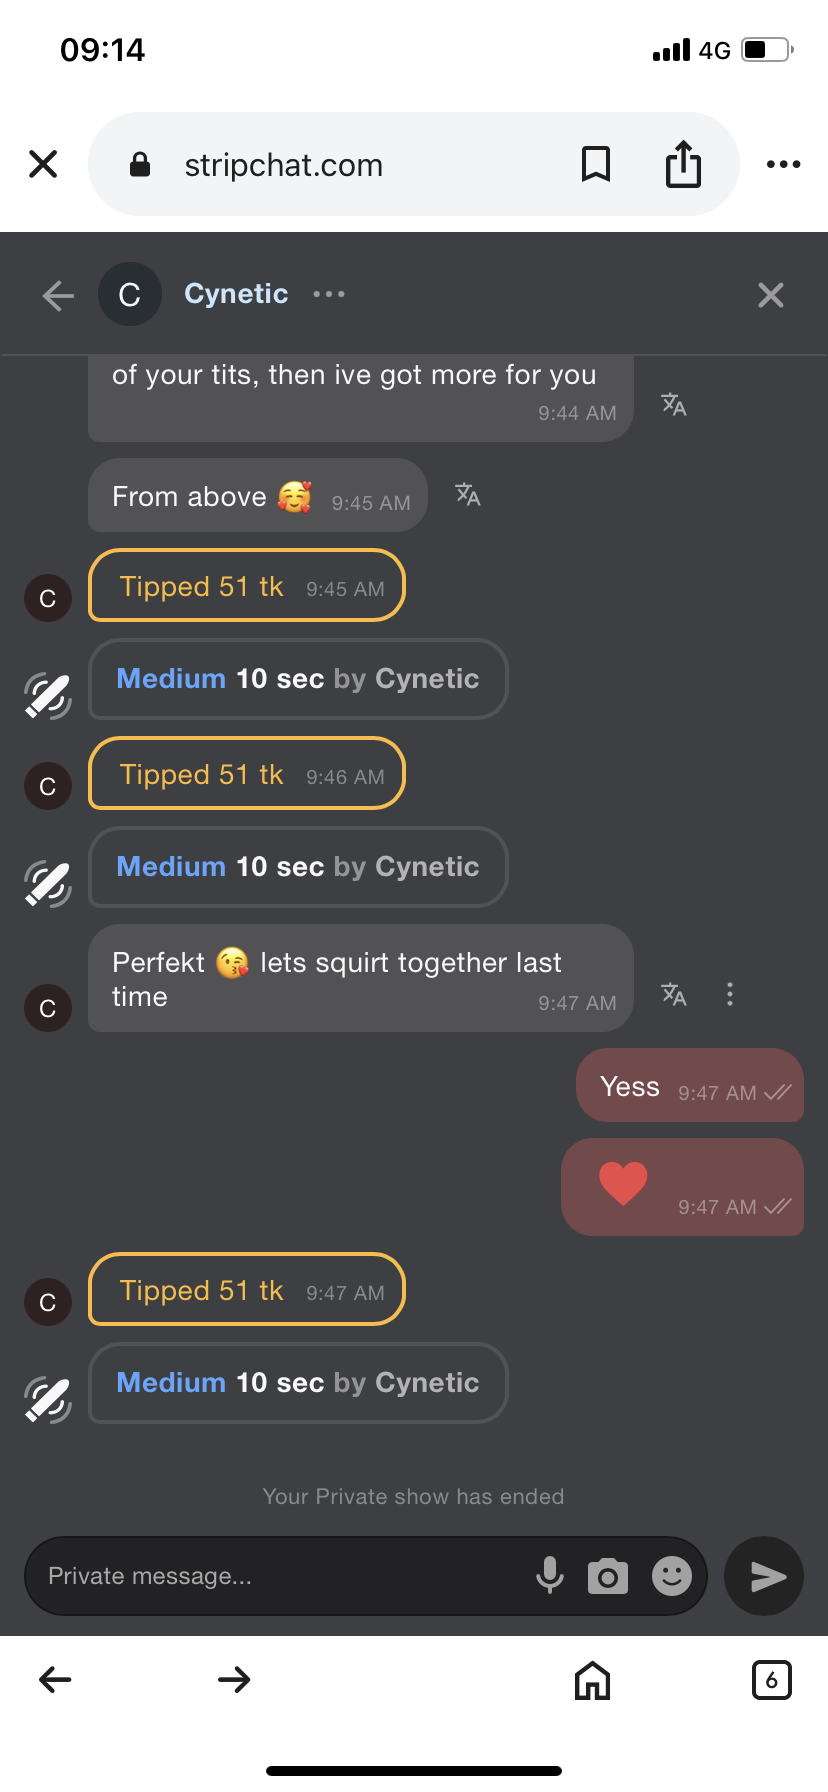Open the browser tabs switcher showing 6

771,1680
